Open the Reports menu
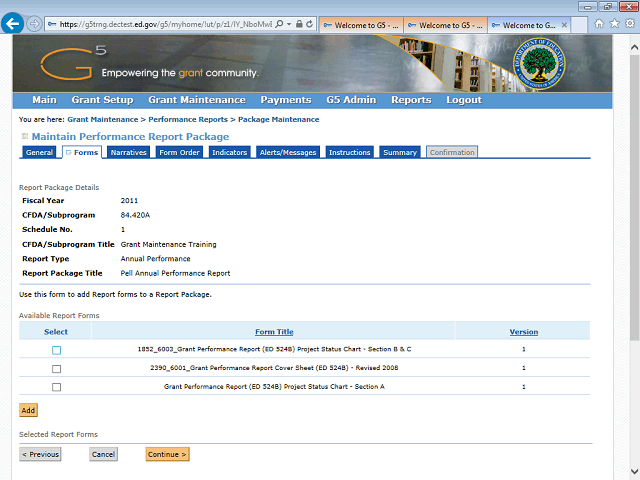Viewport: 640px width, 480px height. 411,100
